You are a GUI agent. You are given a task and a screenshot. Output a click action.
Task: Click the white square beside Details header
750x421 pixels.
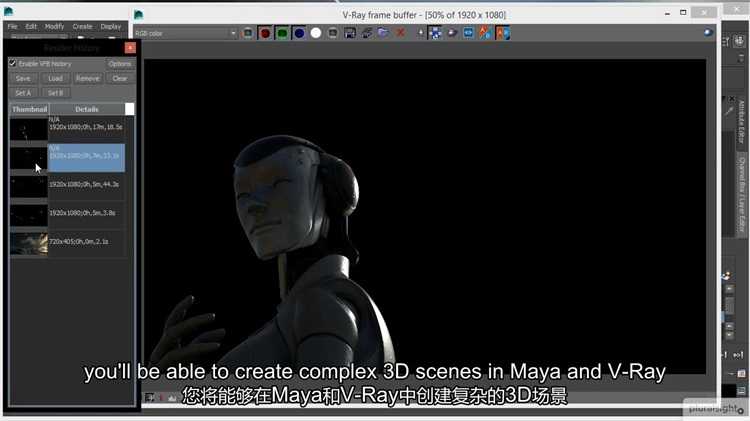(x=130, y=109)
